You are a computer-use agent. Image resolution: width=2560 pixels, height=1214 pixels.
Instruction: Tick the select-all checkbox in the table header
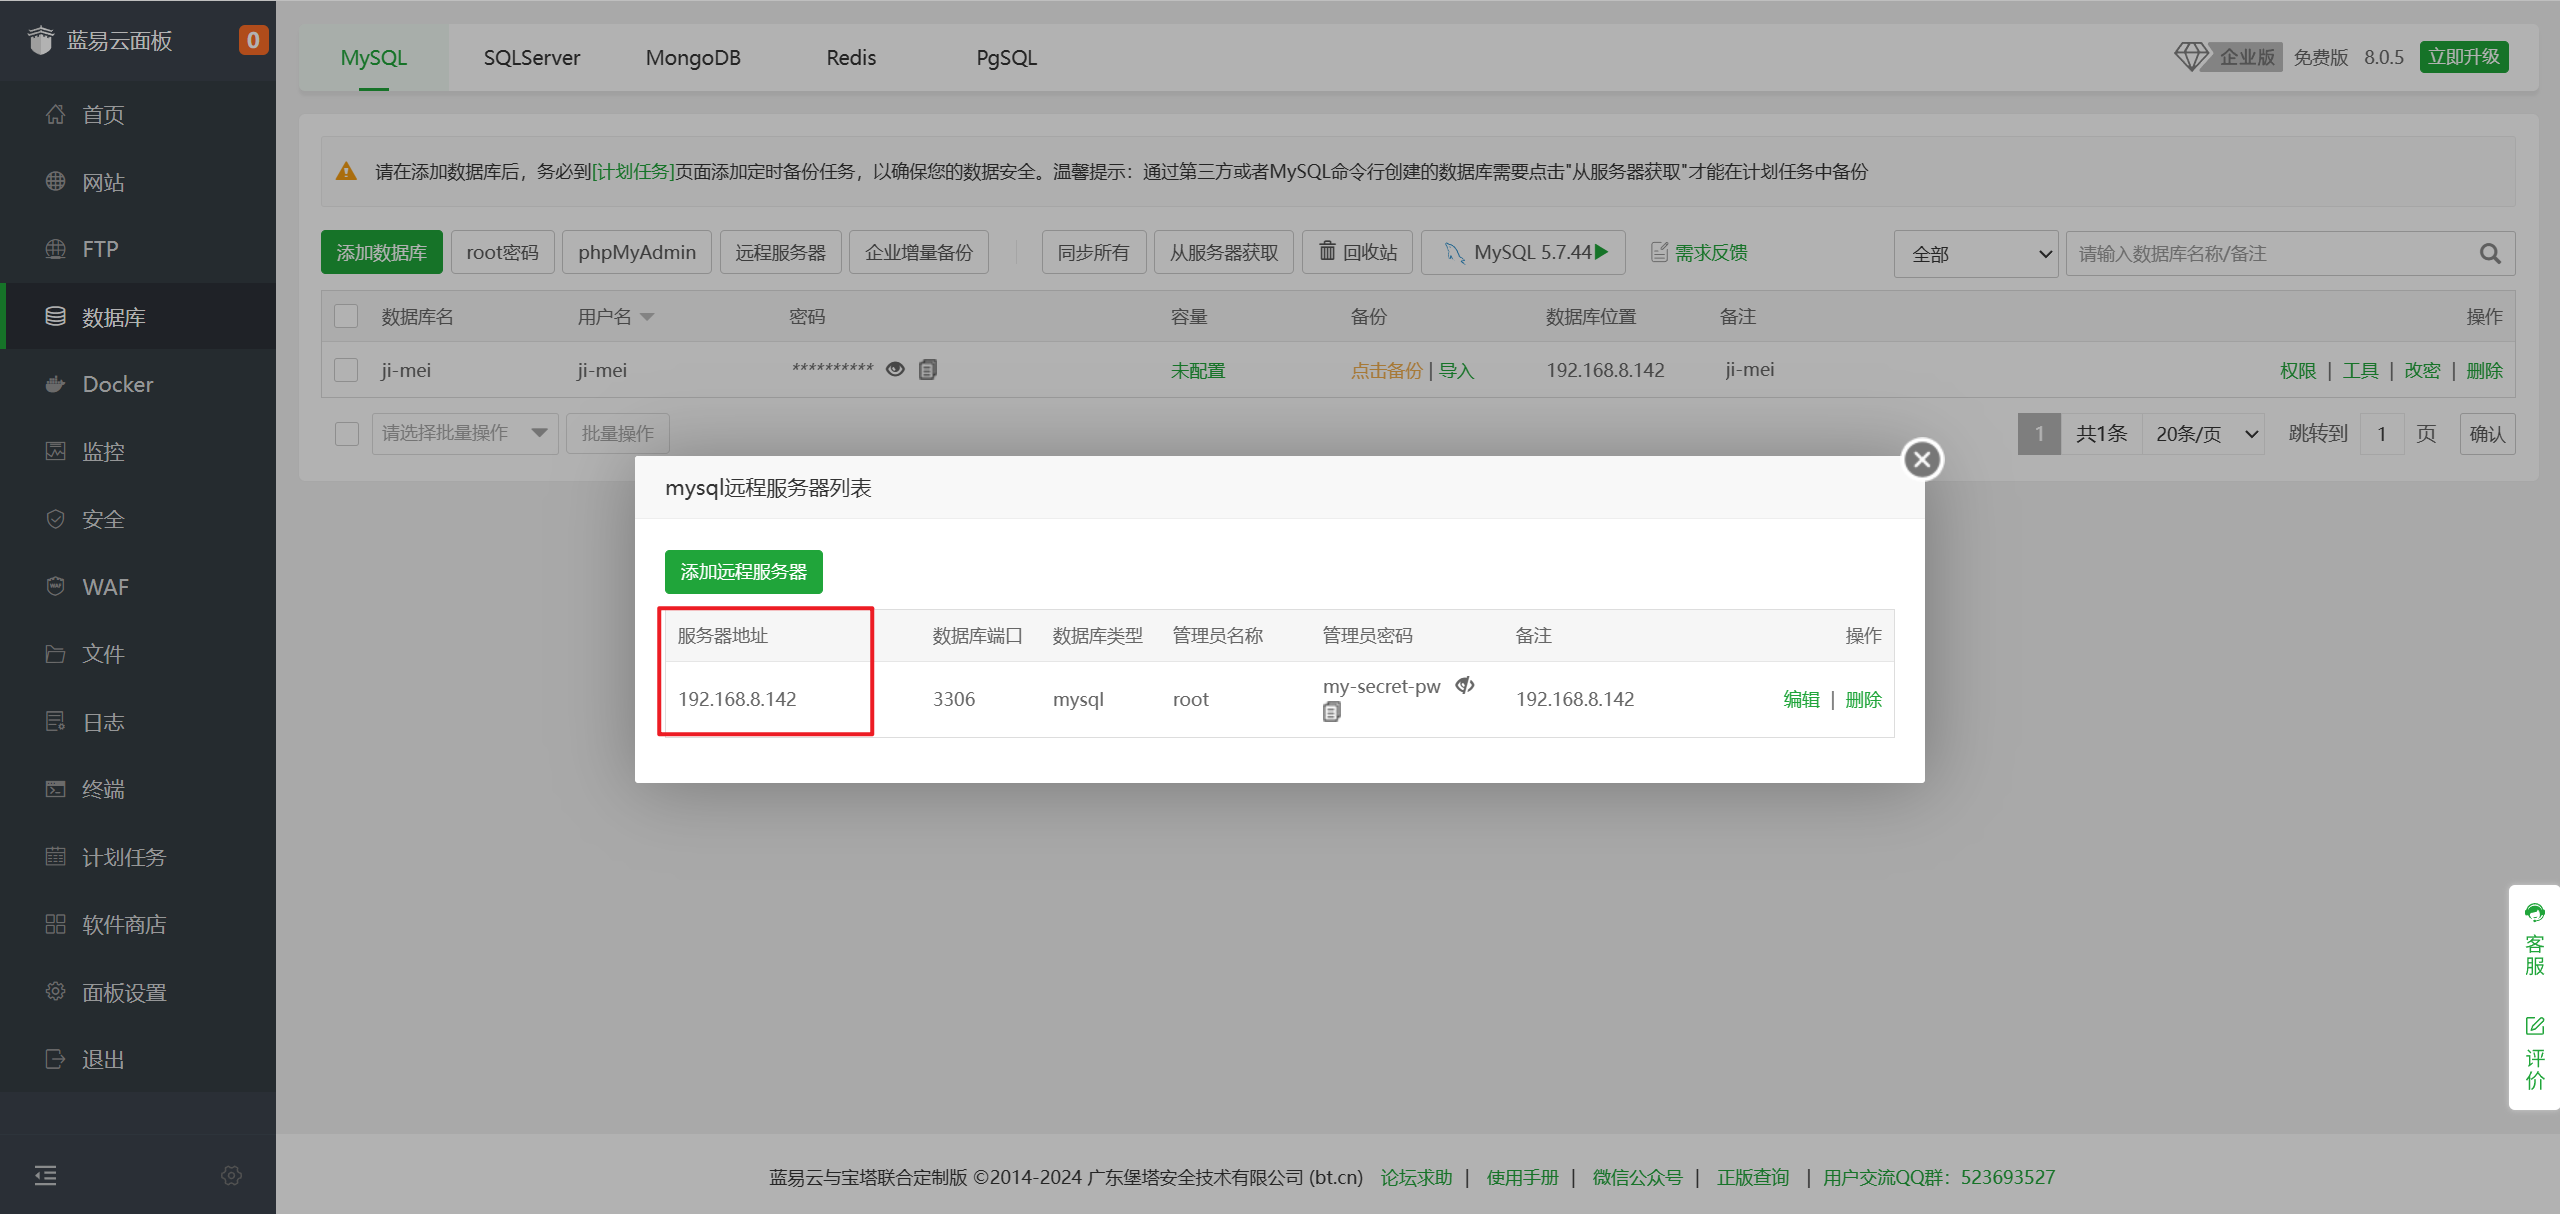[x=346, y=316]
